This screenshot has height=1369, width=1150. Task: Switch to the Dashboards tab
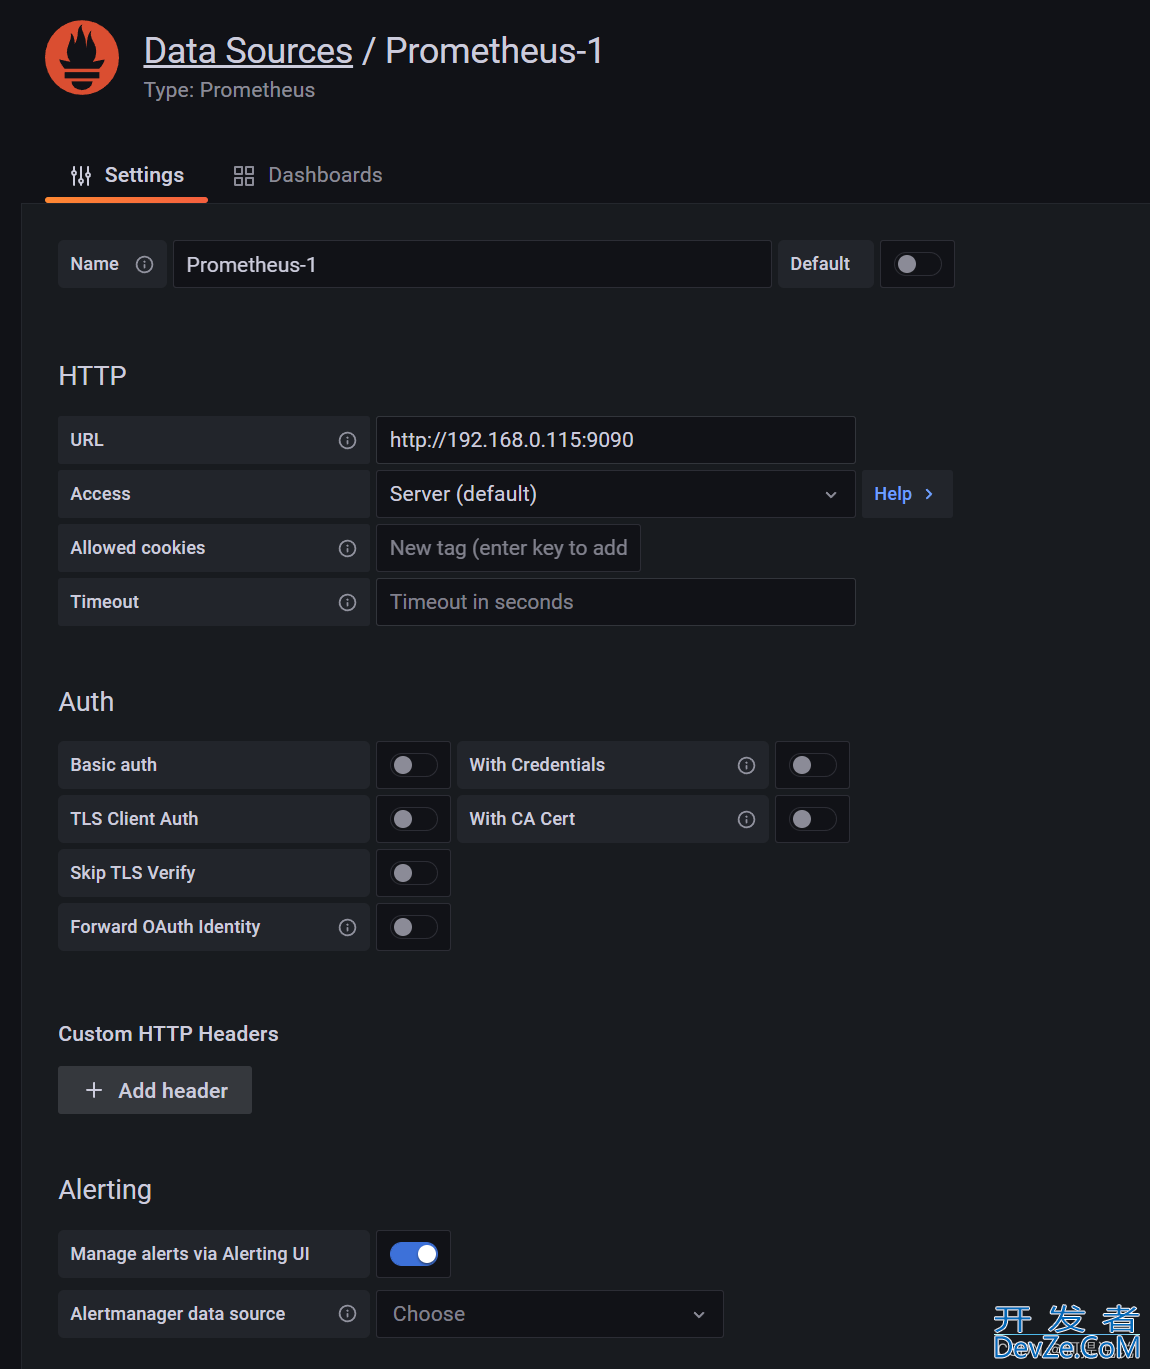pyautogui.click(x=308, y=176)
